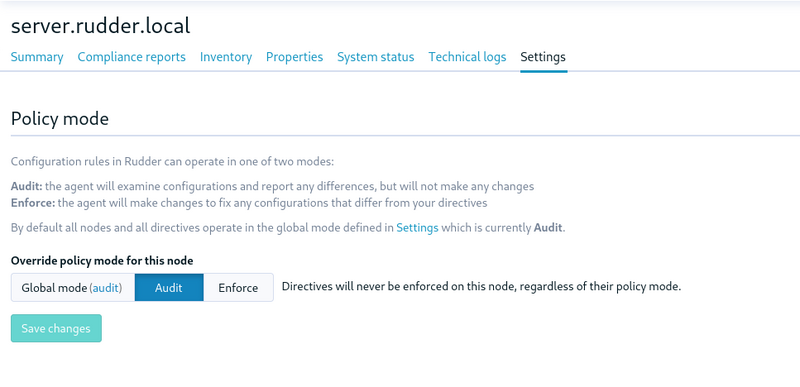This screenshot has height=387, width=800.
Task: Follow the Settings link in description
Action: pos(417,228)
